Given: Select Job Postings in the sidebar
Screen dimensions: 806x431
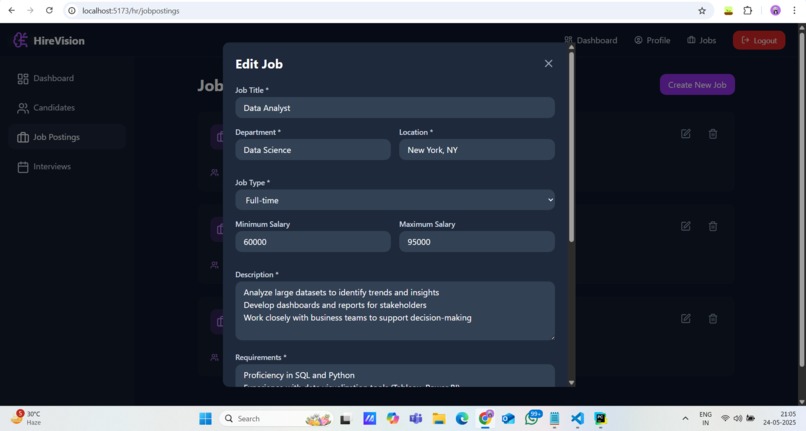Looking at the screenshot, I should coord(67,137).
